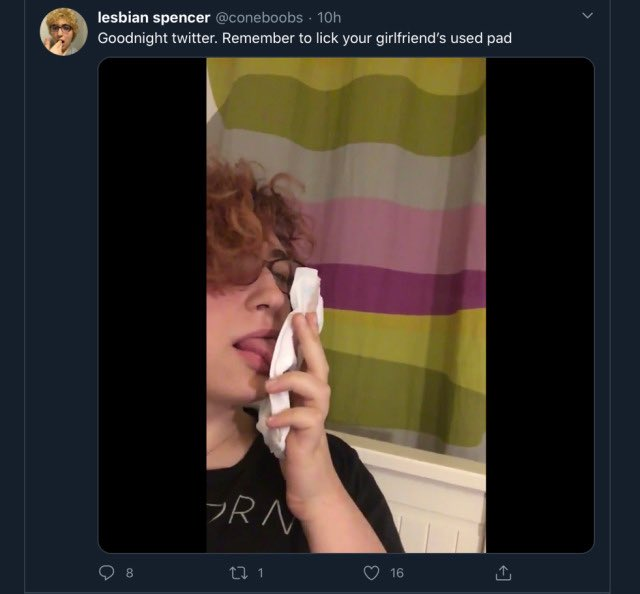Open tweet details by clicking the tweet text
This screenshot has width=640, height=594.
point(304,38)
